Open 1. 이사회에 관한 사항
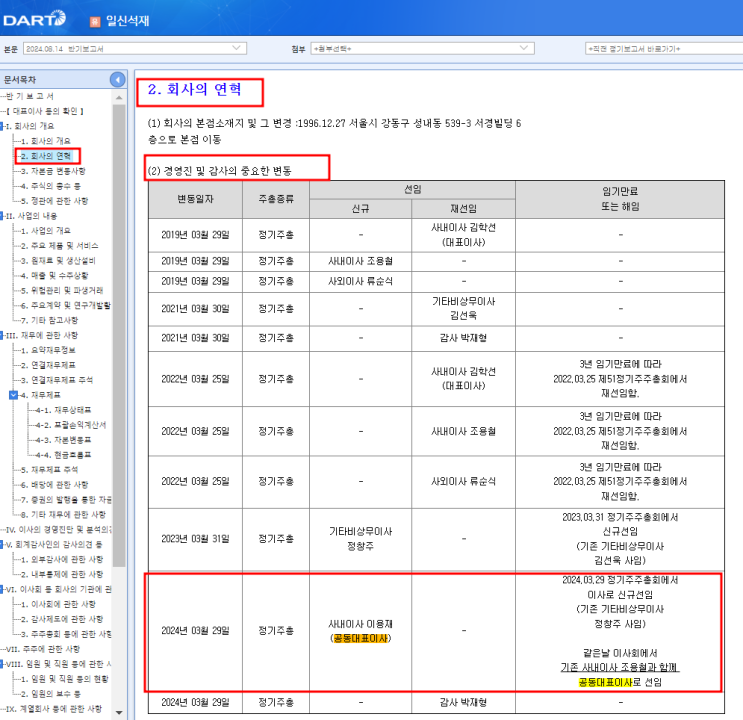The height and width of the screenshot is (720, 743). (58, 604)
